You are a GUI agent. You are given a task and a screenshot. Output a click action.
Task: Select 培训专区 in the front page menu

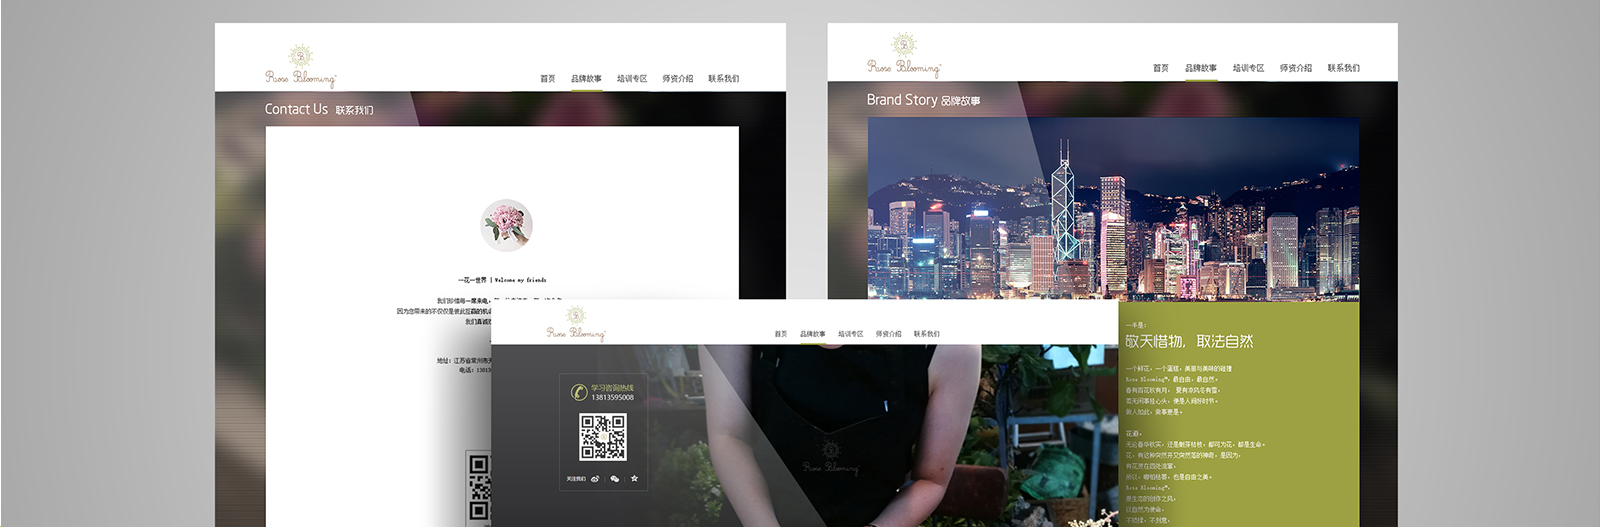(850, 334)
